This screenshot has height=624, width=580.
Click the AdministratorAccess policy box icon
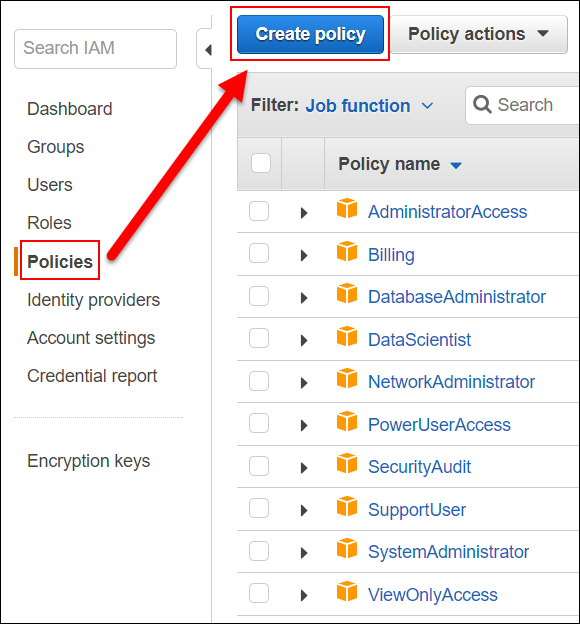coord(347,209)
